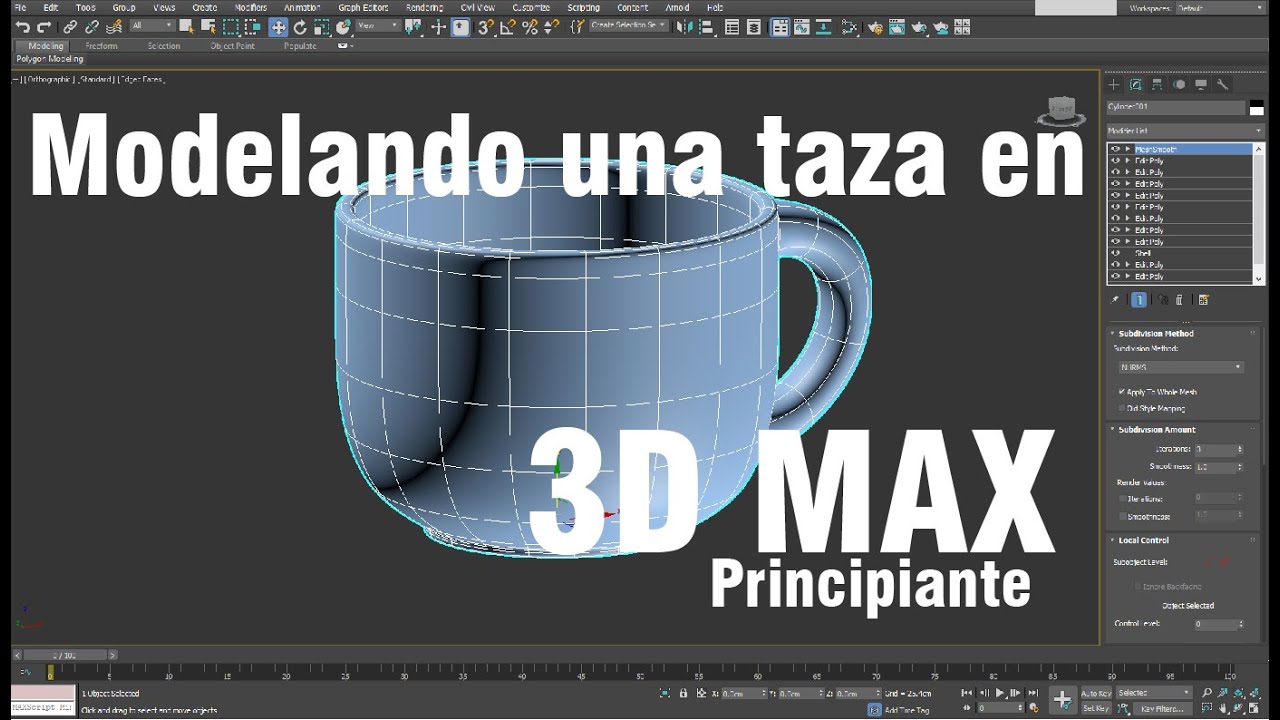The image size is (1280, 720).
Task: Click the object name field Cylinder001
Action: coord(1176,107)
